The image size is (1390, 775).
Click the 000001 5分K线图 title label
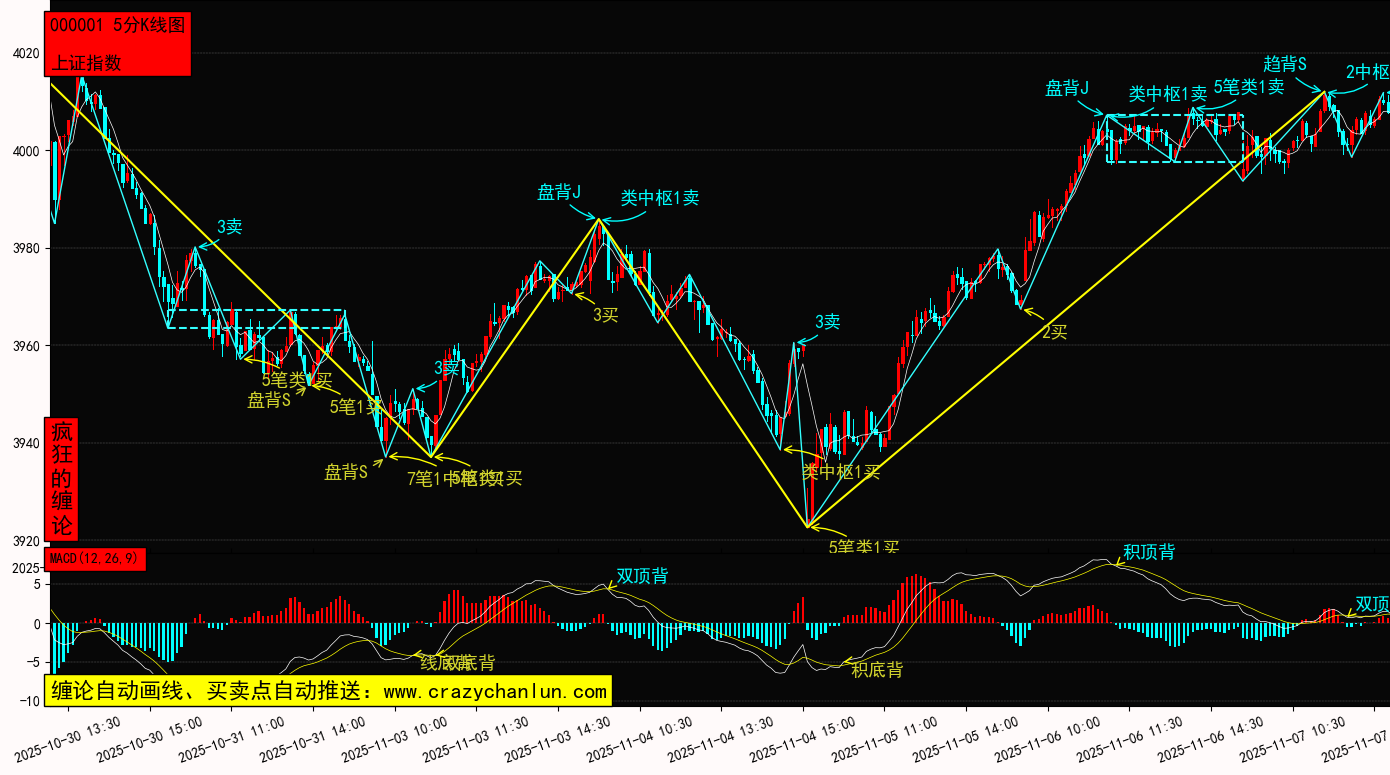pos(117,26)
